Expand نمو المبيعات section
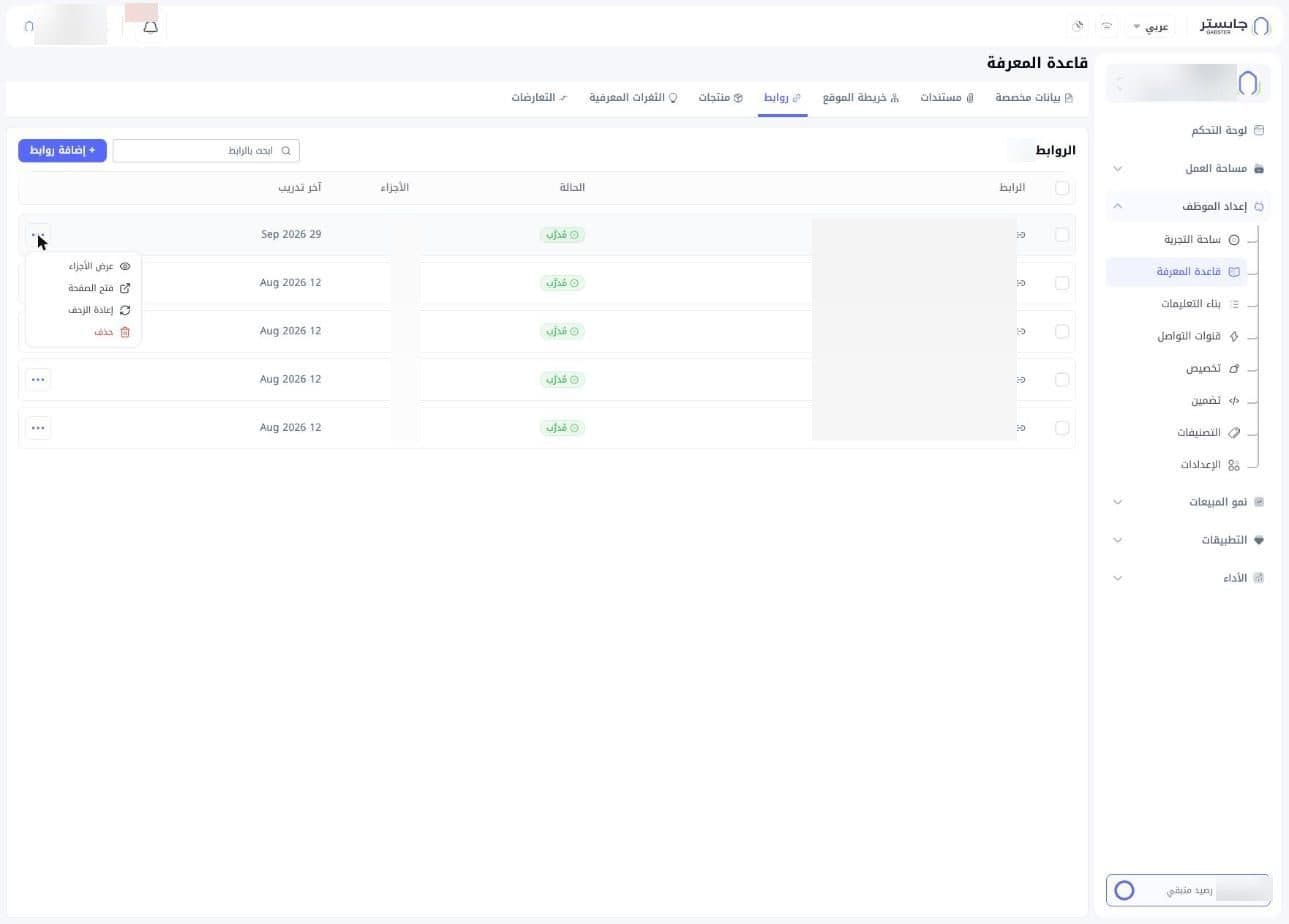 [1188, 502]
